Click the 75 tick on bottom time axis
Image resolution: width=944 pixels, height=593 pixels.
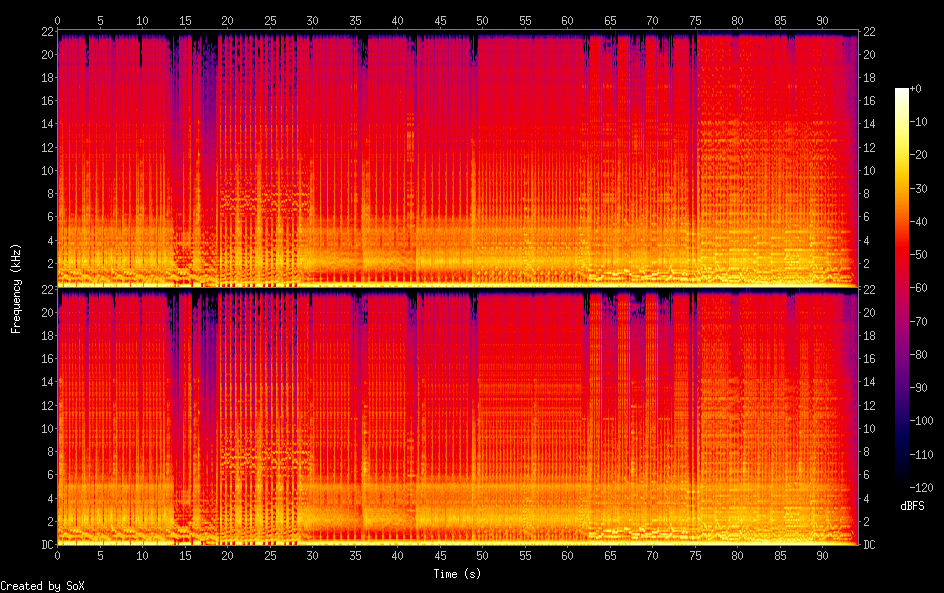[x=694, y=555]
